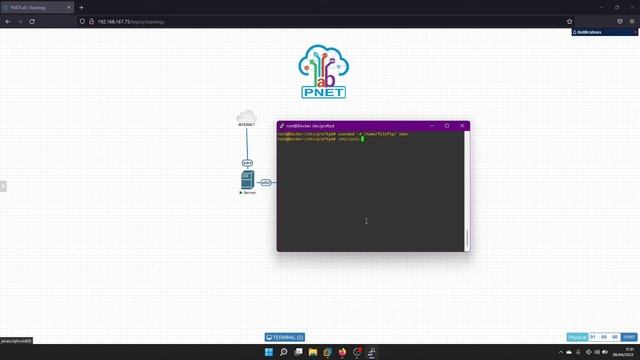Open a new browser tab
Image resolution: width=640 pixels, height=360 pixels.
[x=82, y=7]
